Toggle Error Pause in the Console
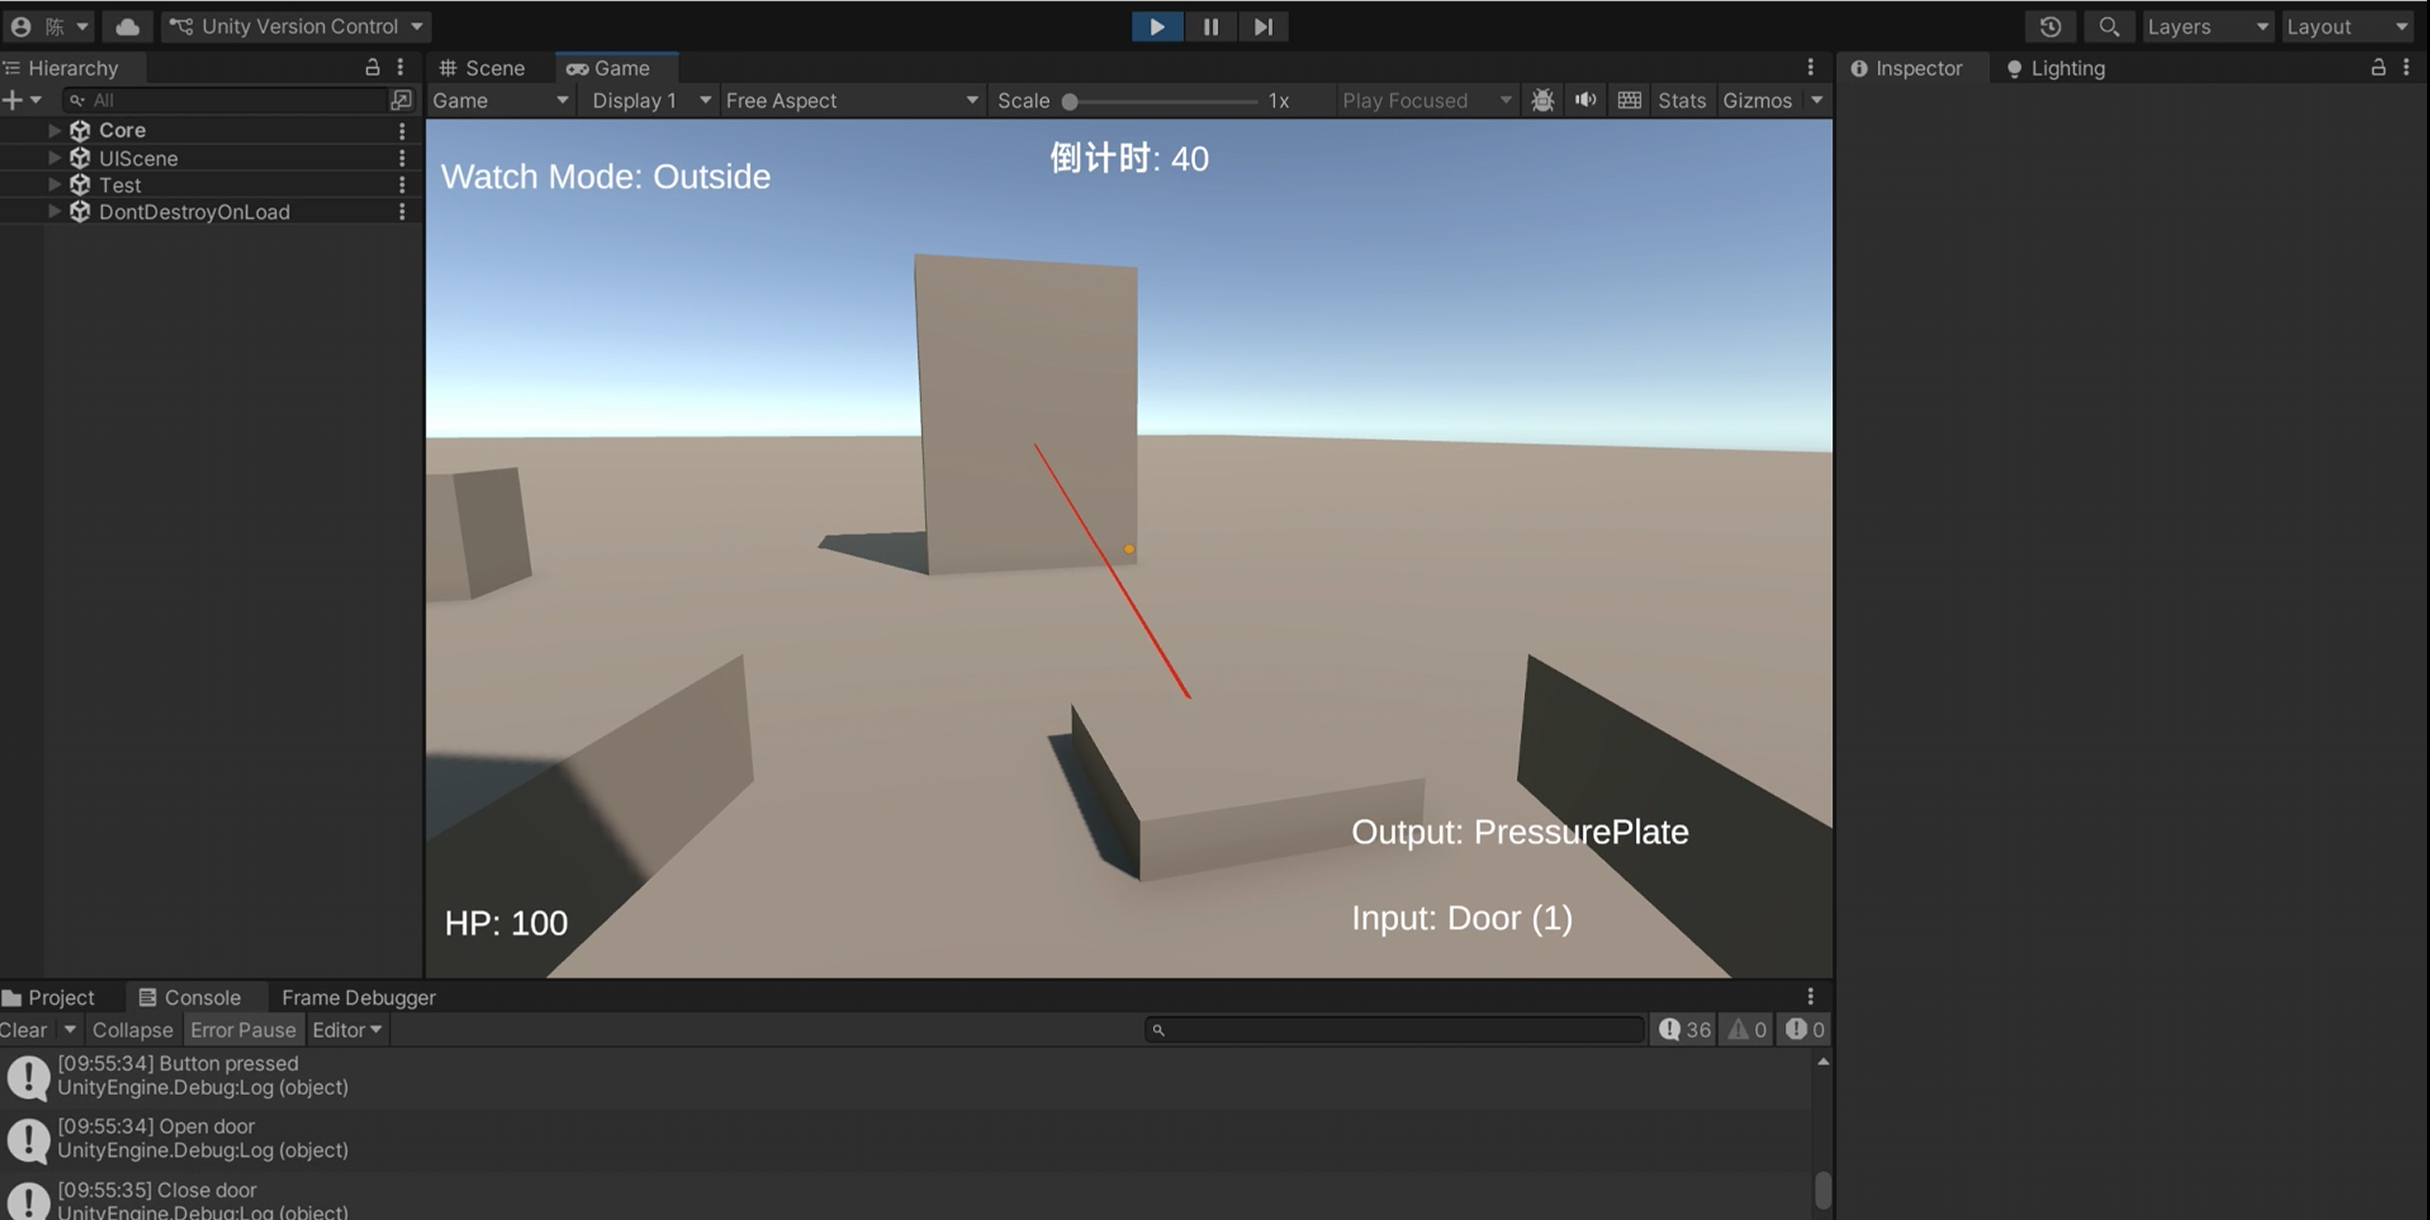The height and width of the screenshot is (1220, 2430). [243, 1029]
